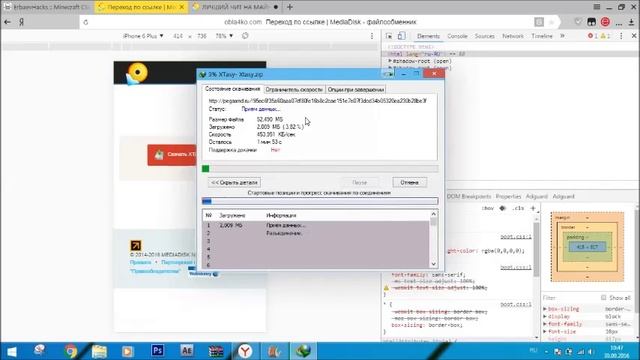Click the media player taskbar icon
Image resolution: width=640 pixels, height=360 pixels.
[128, 351]
